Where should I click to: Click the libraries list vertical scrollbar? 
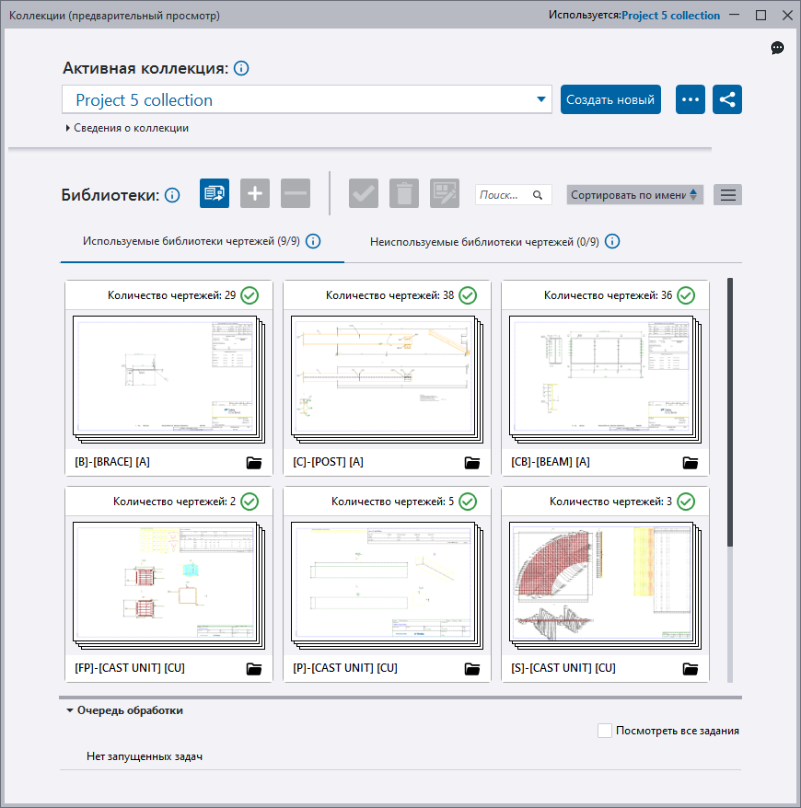click(730, 412)
